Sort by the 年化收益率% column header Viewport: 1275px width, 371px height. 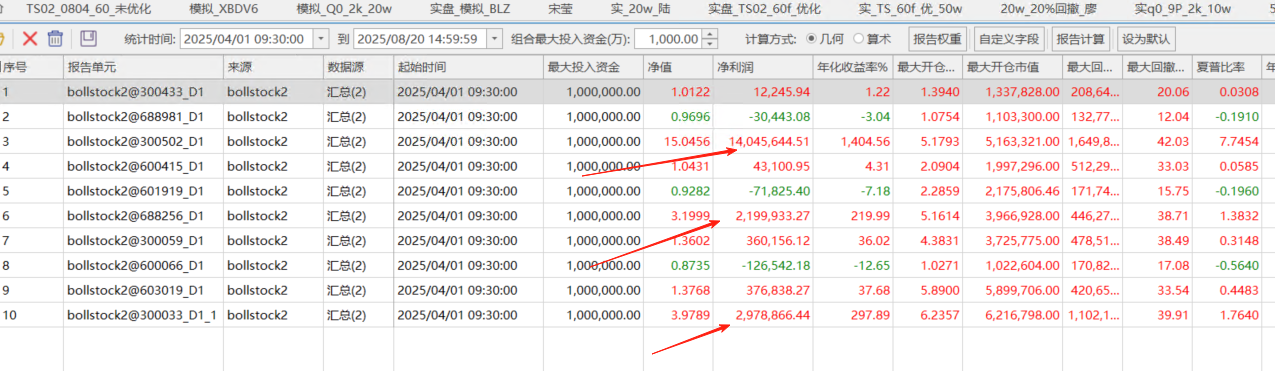pyautogui.click(x=853, y=68)
